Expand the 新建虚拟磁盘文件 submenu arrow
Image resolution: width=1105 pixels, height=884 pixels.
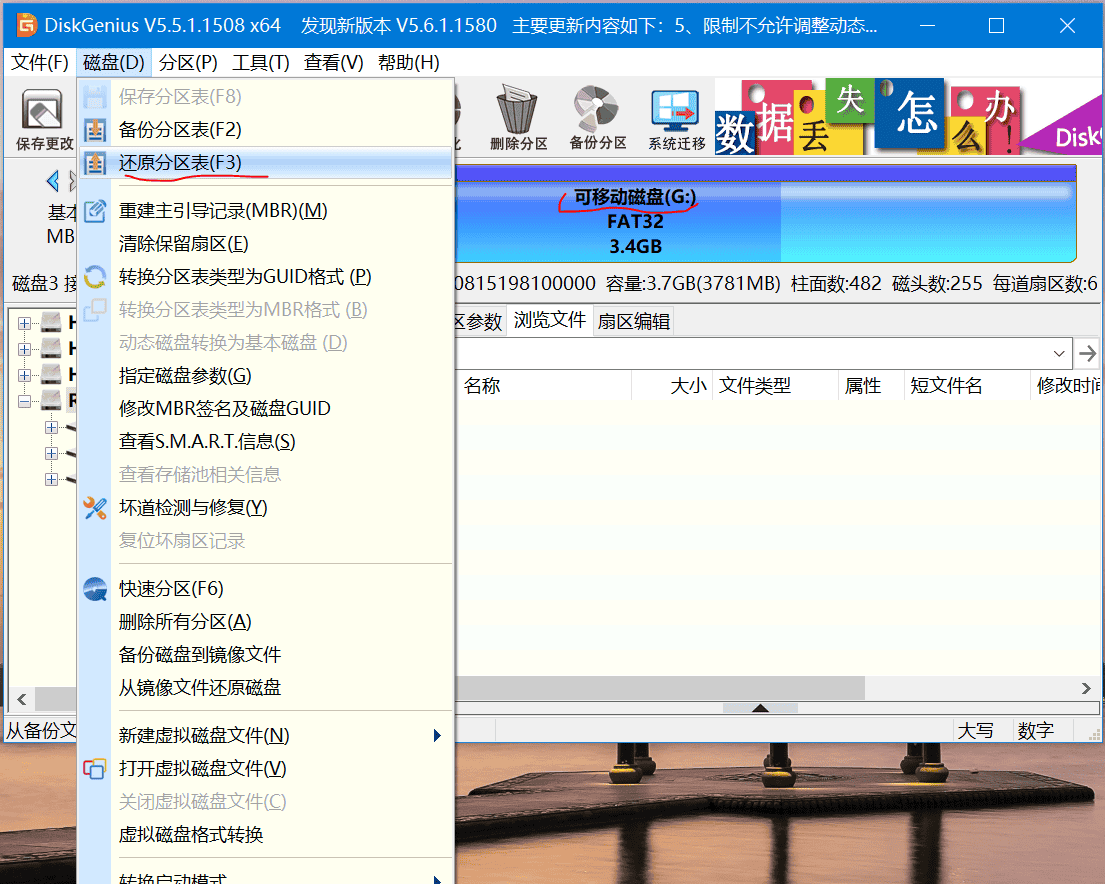tap(437, 736)
